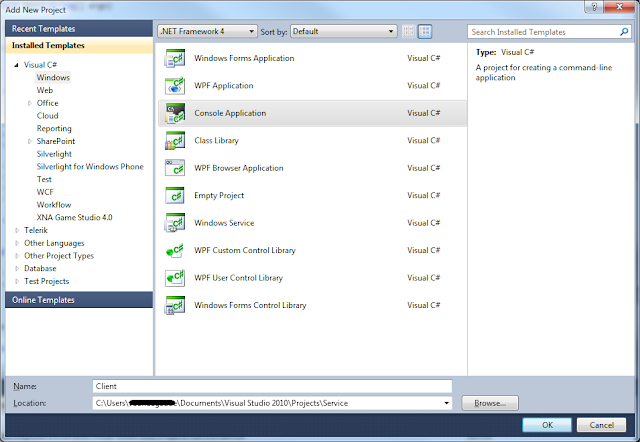Expand the Office tree node
The image size is (640, 442).
pos(29,103)
